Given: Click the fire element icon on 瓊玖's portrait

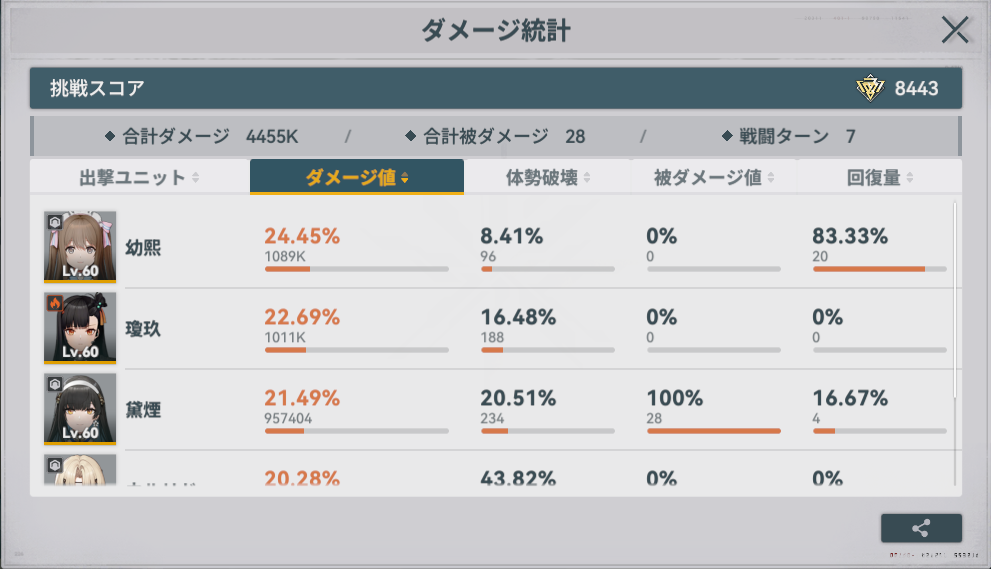Looking at the screenshot, I should tap(55, 302).
